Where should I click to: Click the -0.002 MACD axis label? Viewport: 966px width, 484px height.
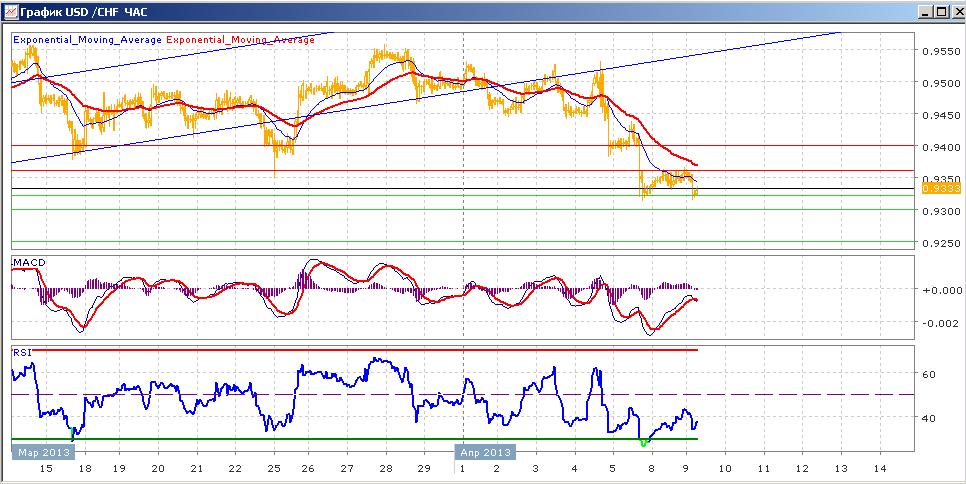click(x=942, y=324)
